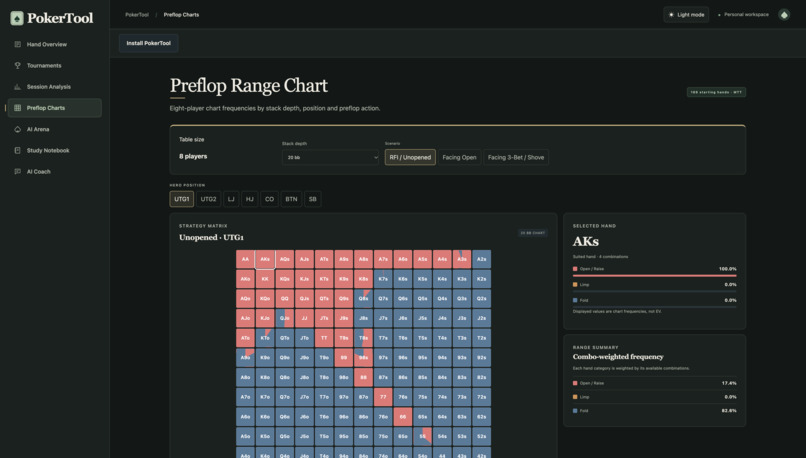Click the Open / Raise frequency bar for AKs
This screenshot has width=806, height=458.
coord(654,276)
